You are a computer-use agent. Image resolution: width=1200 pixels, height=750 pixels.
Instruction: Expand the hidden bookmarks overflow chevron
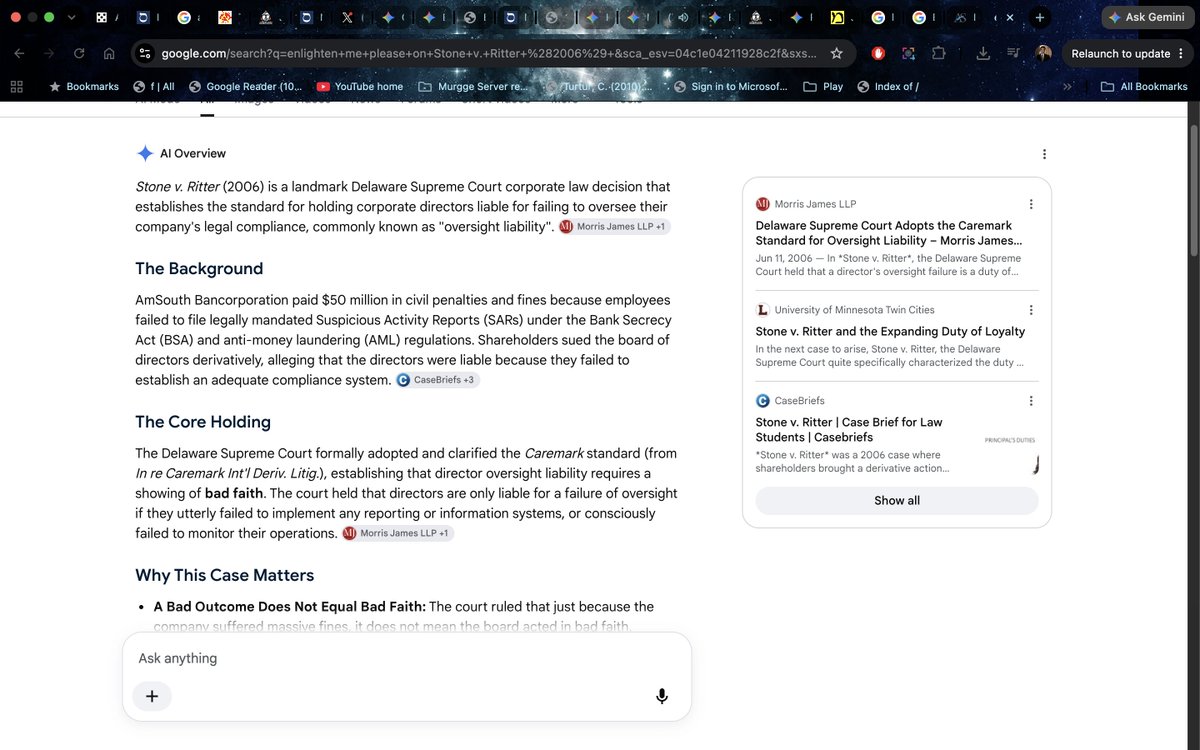[1067, 87]
